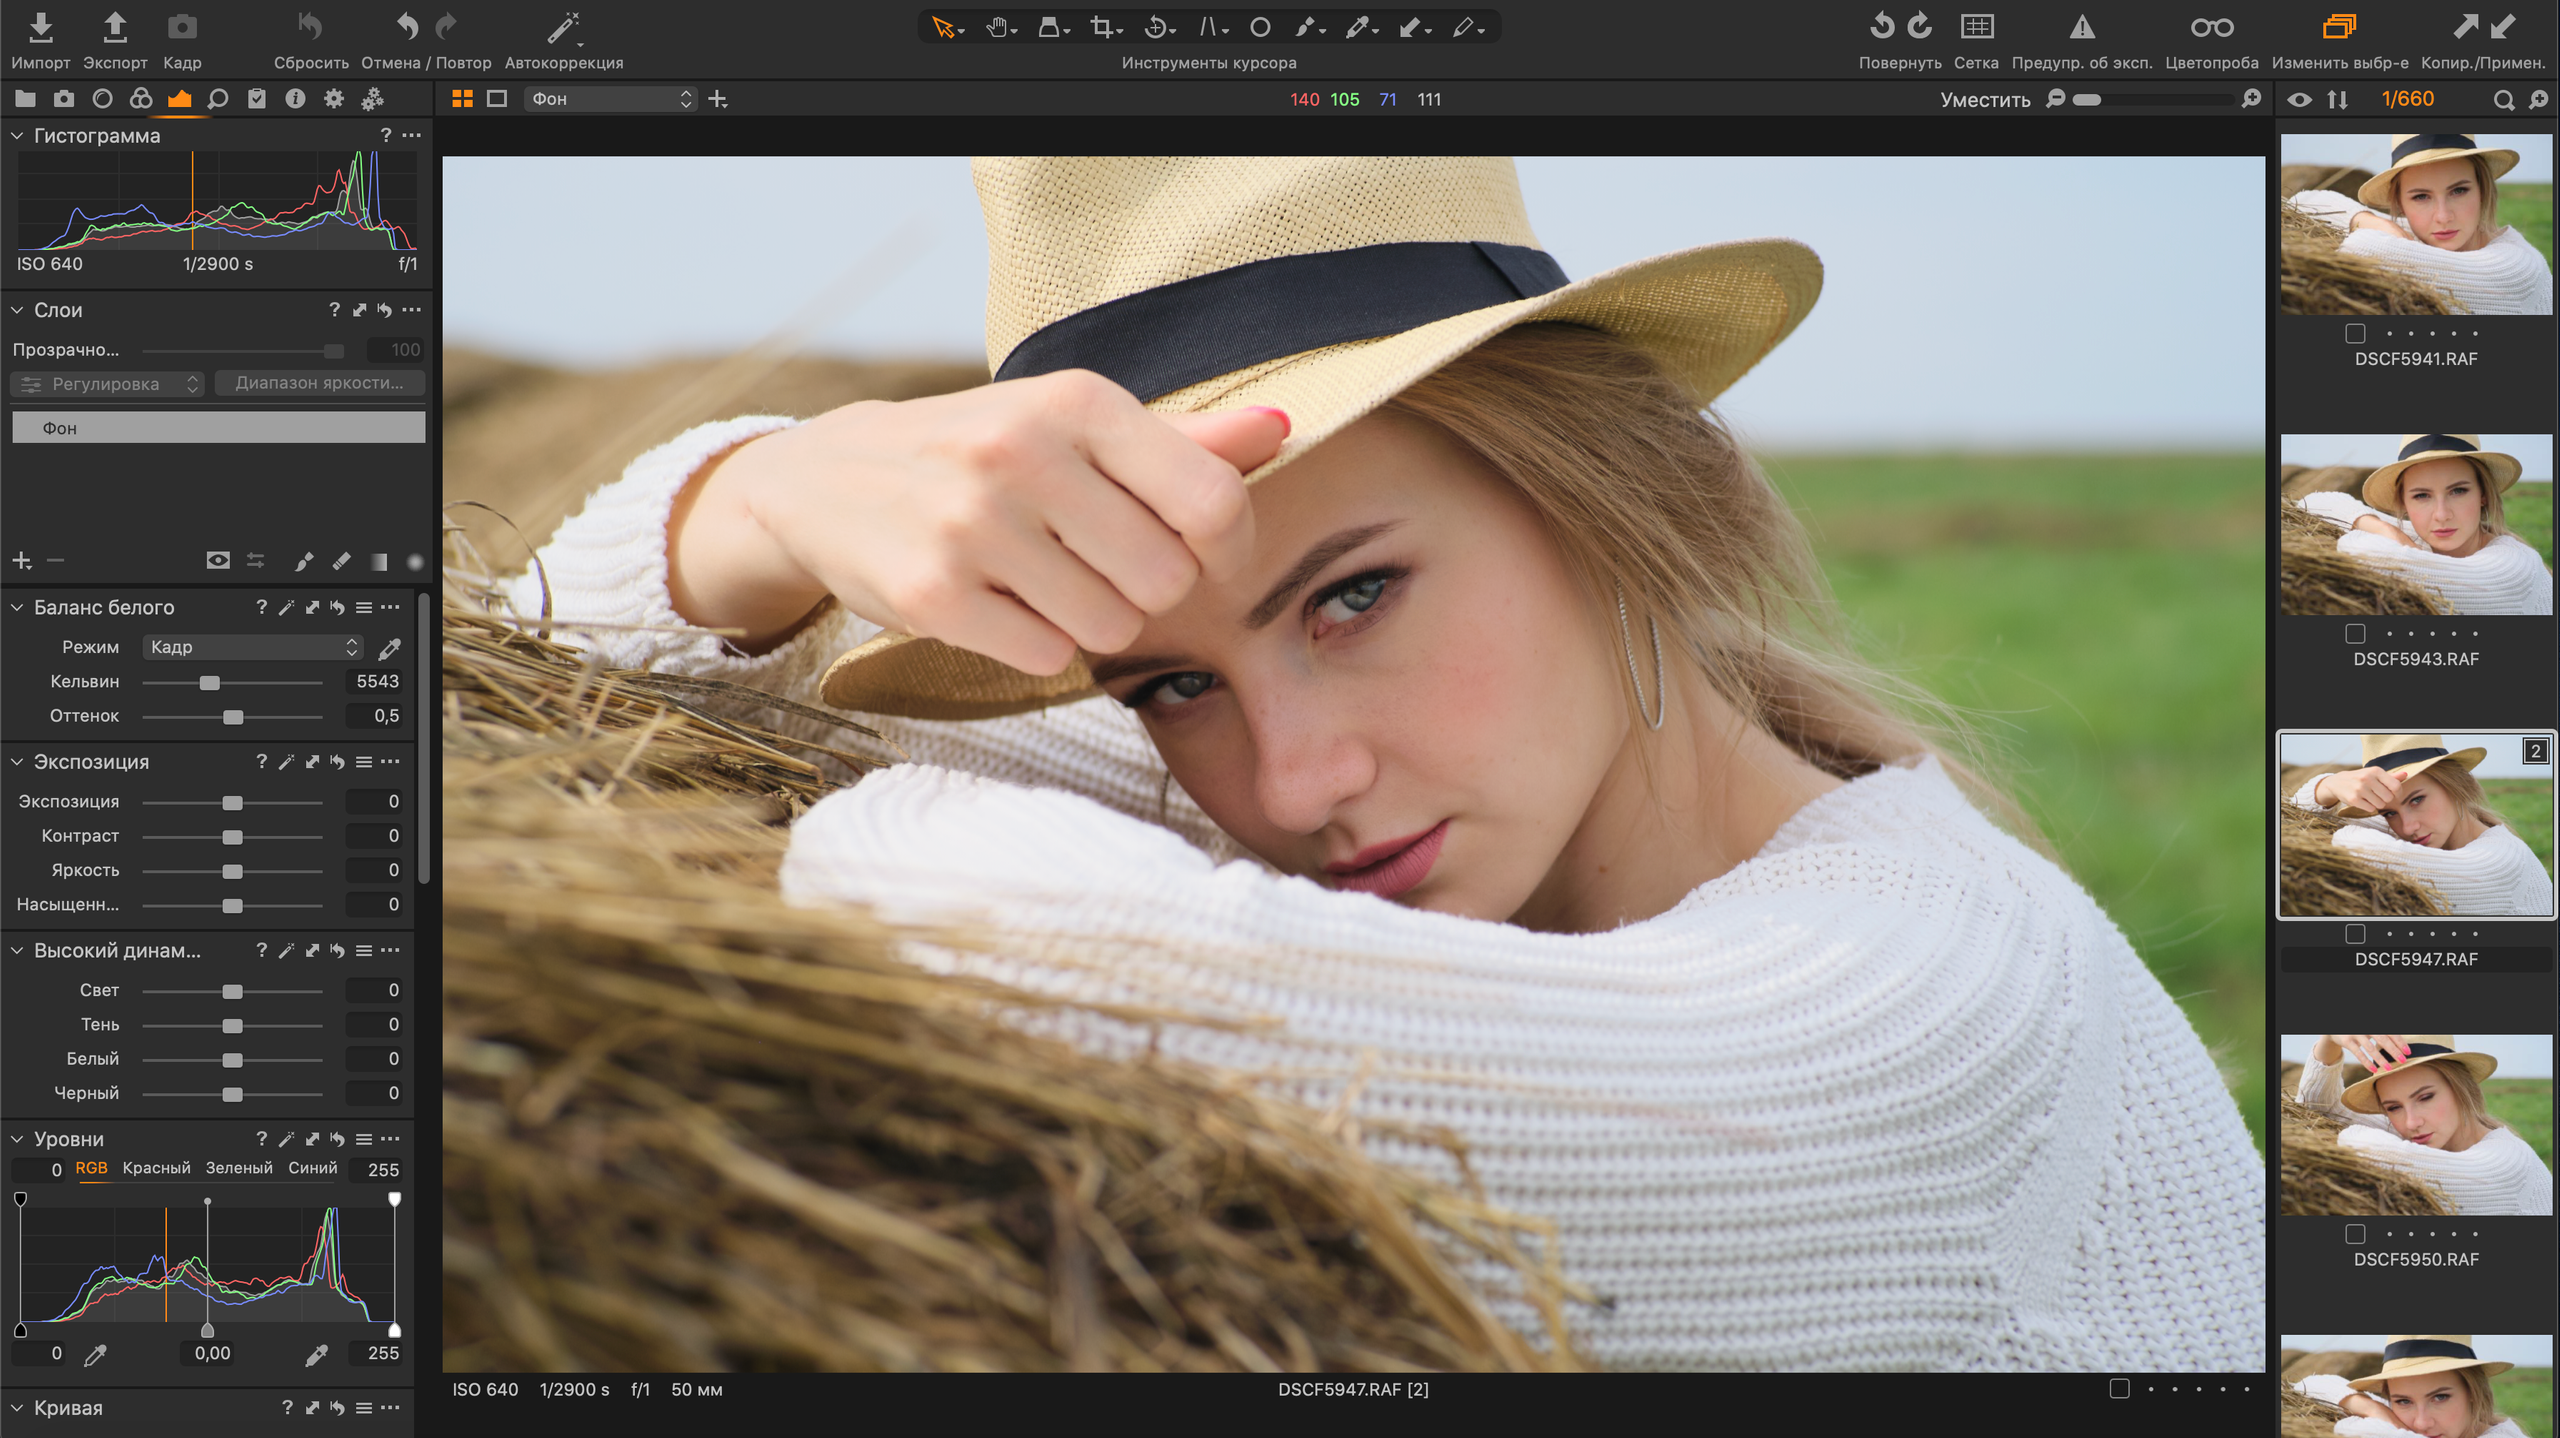The width and height of the screenshot is (2560, 1438).
Task: Pick shadow point with Levels eyedropper
Action: [95, 1355]
